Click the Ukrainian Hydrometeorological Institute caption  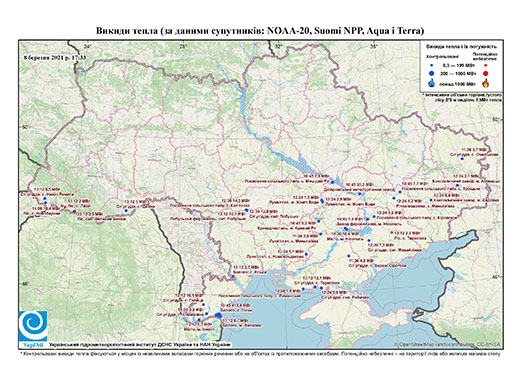point(140,345)
